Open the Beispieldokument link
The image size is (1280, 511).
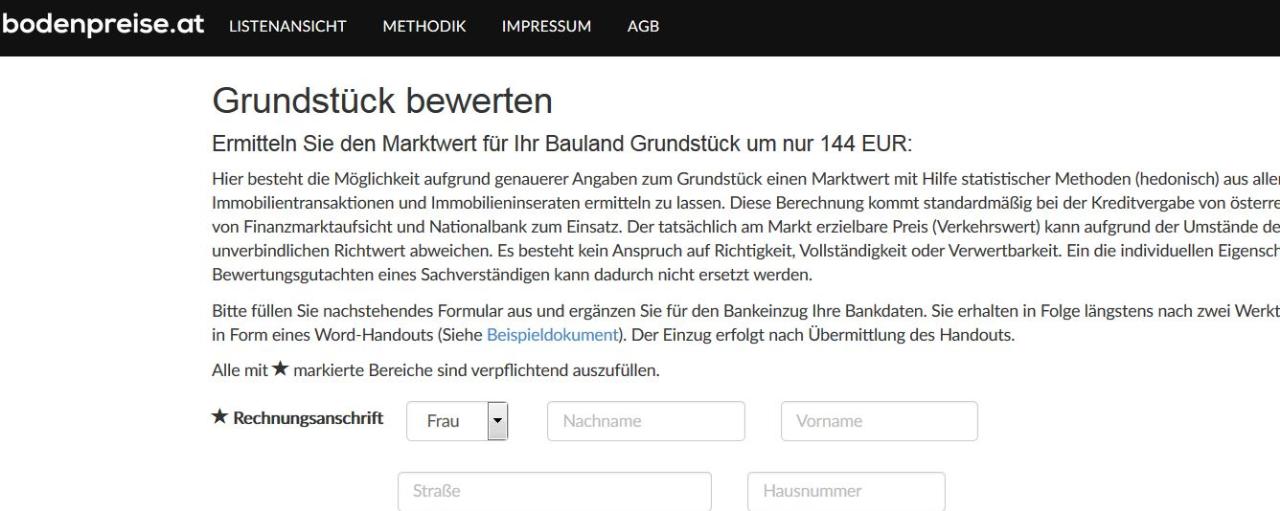(x=552, y=335)
